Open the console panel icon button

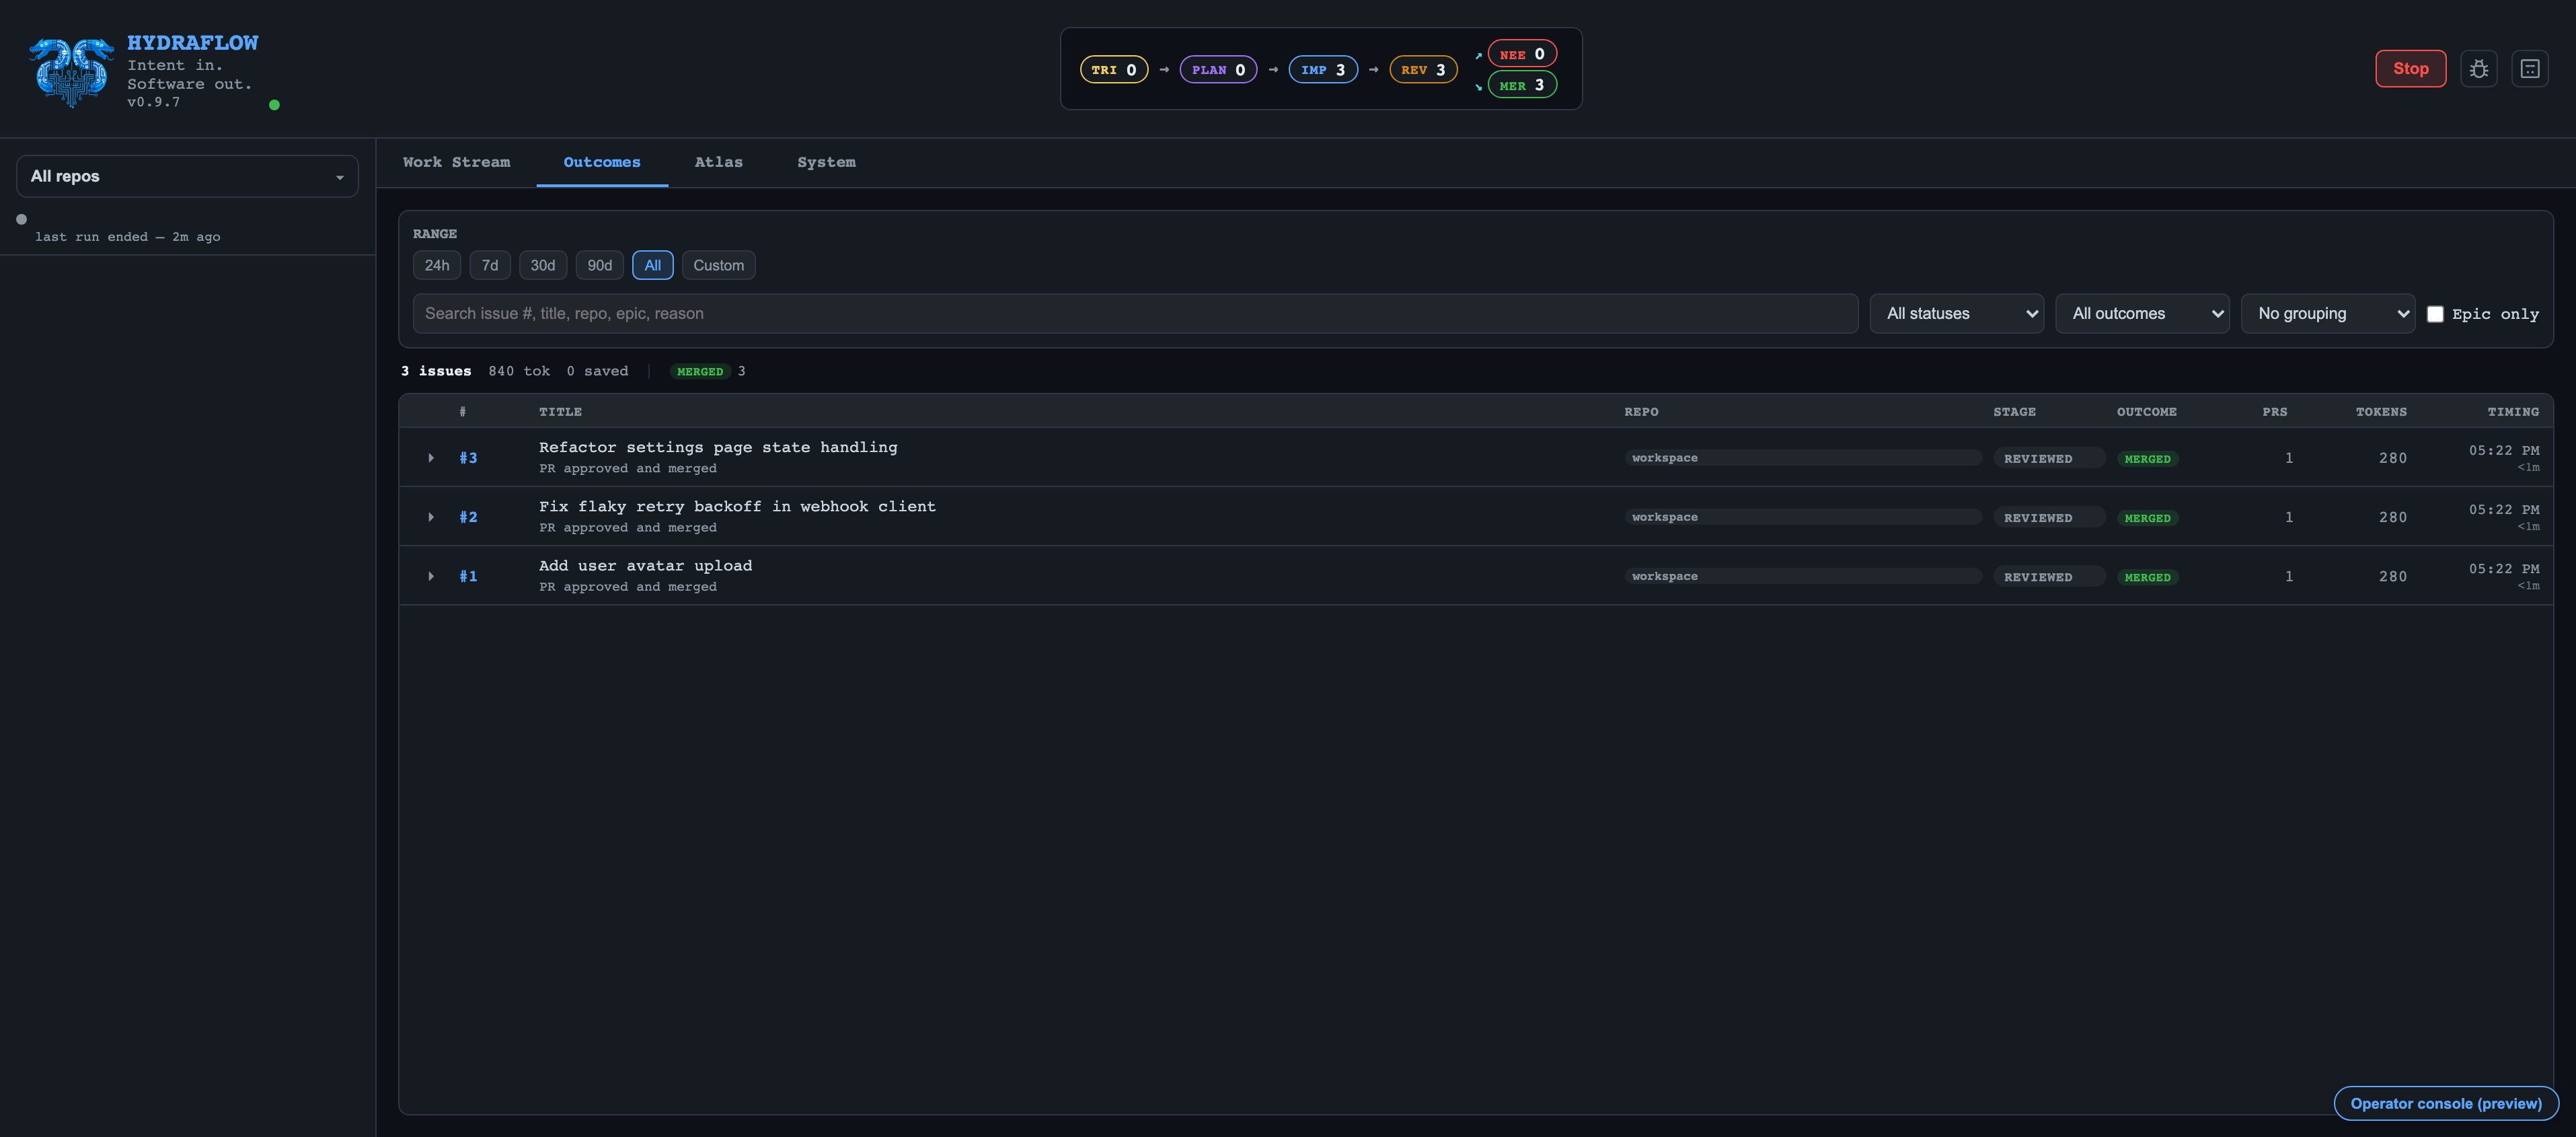[x=2529, y=69]
